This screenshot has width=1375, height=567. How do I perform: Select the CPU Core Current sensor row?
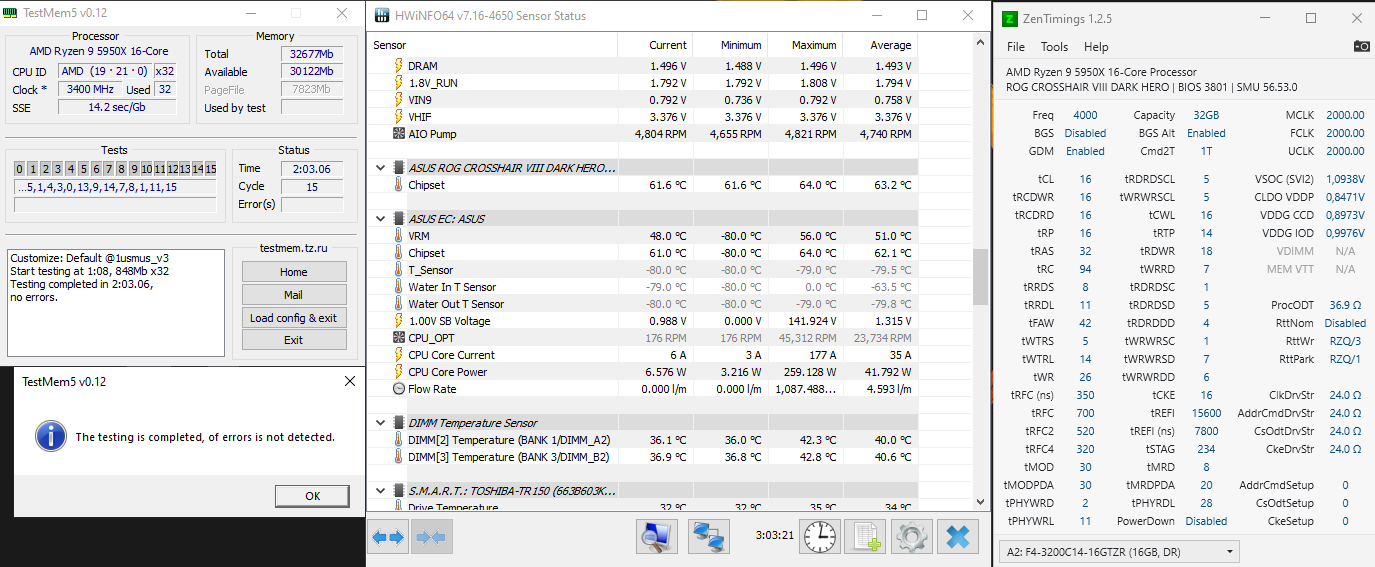point(642,355)
